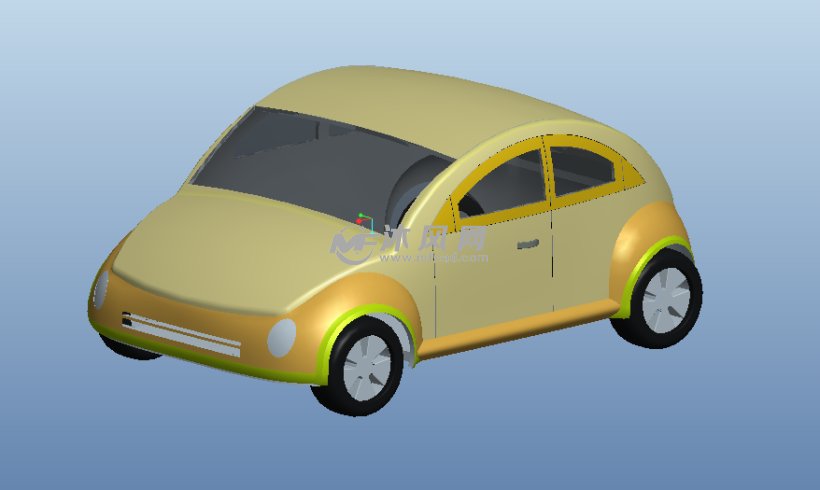Viewport: 820px width, 490px height.
Task: Click the car's front windshield
Action: pyautogui.click(x=310, y=160)
